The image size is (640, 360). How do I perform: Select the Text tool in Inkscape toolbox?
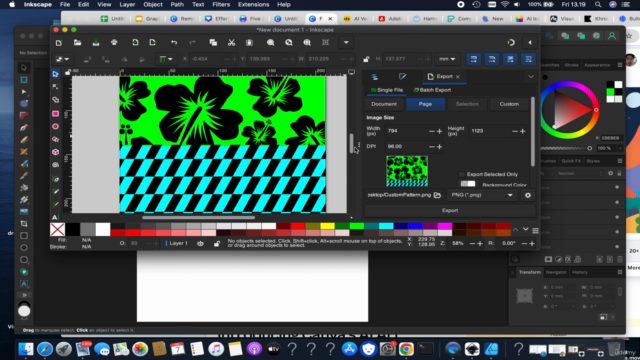tap(55, 217)
